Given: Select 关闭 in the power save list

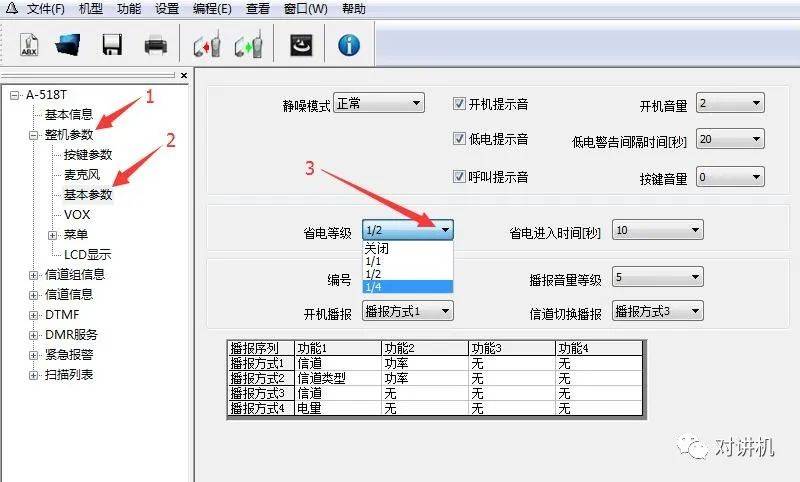Looking at the screenshot, I should (x=408, y=248).
